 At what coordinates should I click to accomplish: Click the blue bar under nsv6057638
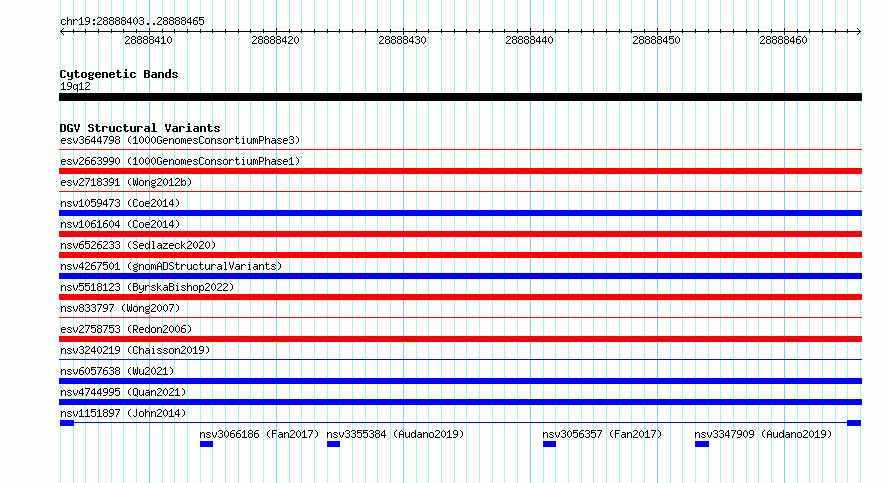pos(460,381)
